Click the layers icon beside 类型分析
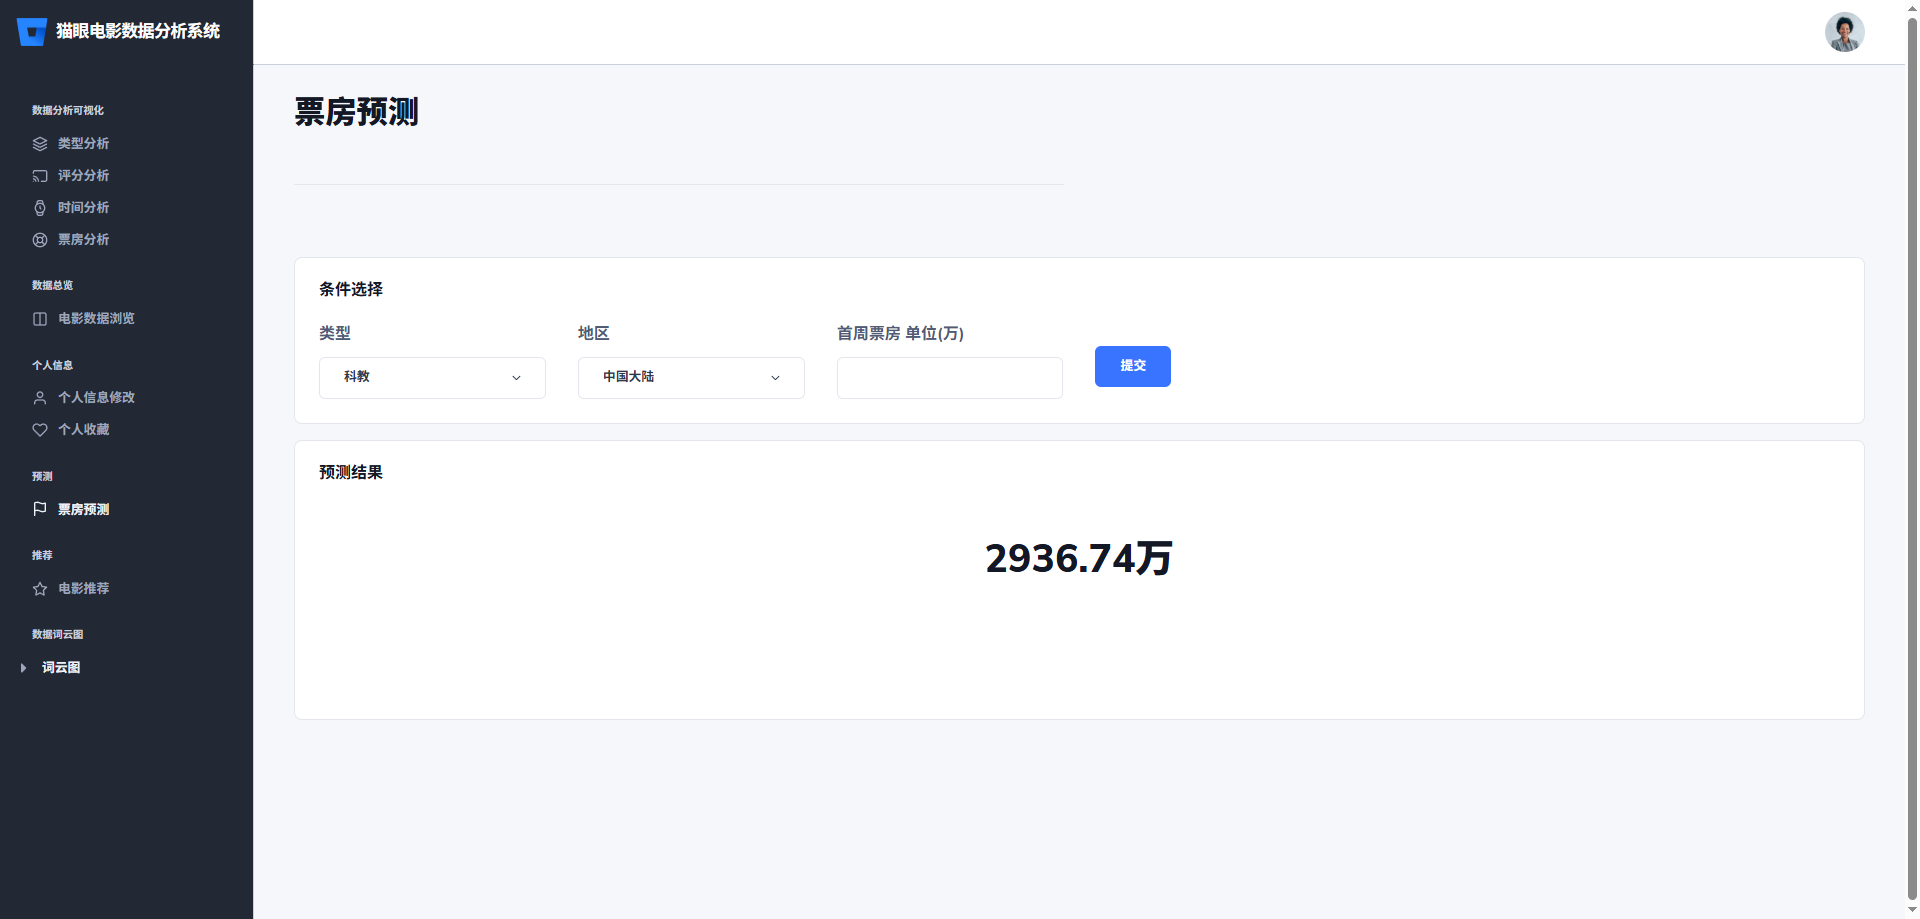Viewport: 1920px width, 919px height. click(x=40, y=144)
